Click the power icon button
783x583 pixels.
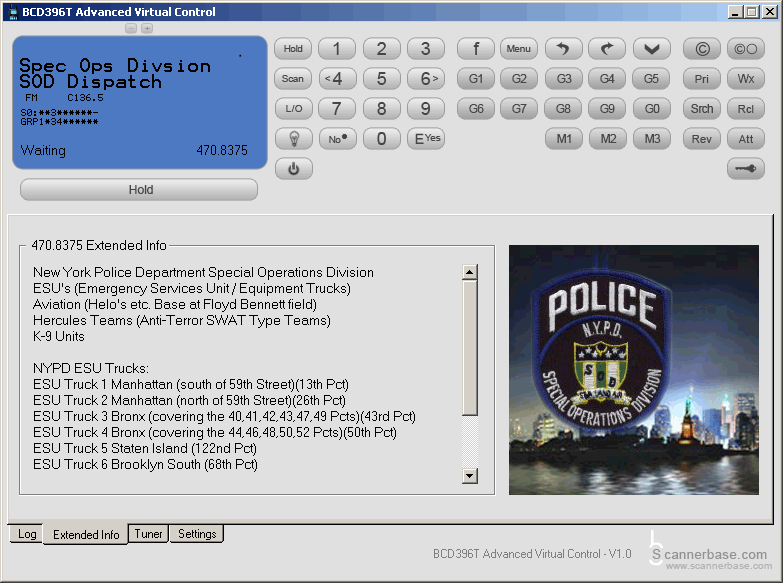(x=294, y=169)
